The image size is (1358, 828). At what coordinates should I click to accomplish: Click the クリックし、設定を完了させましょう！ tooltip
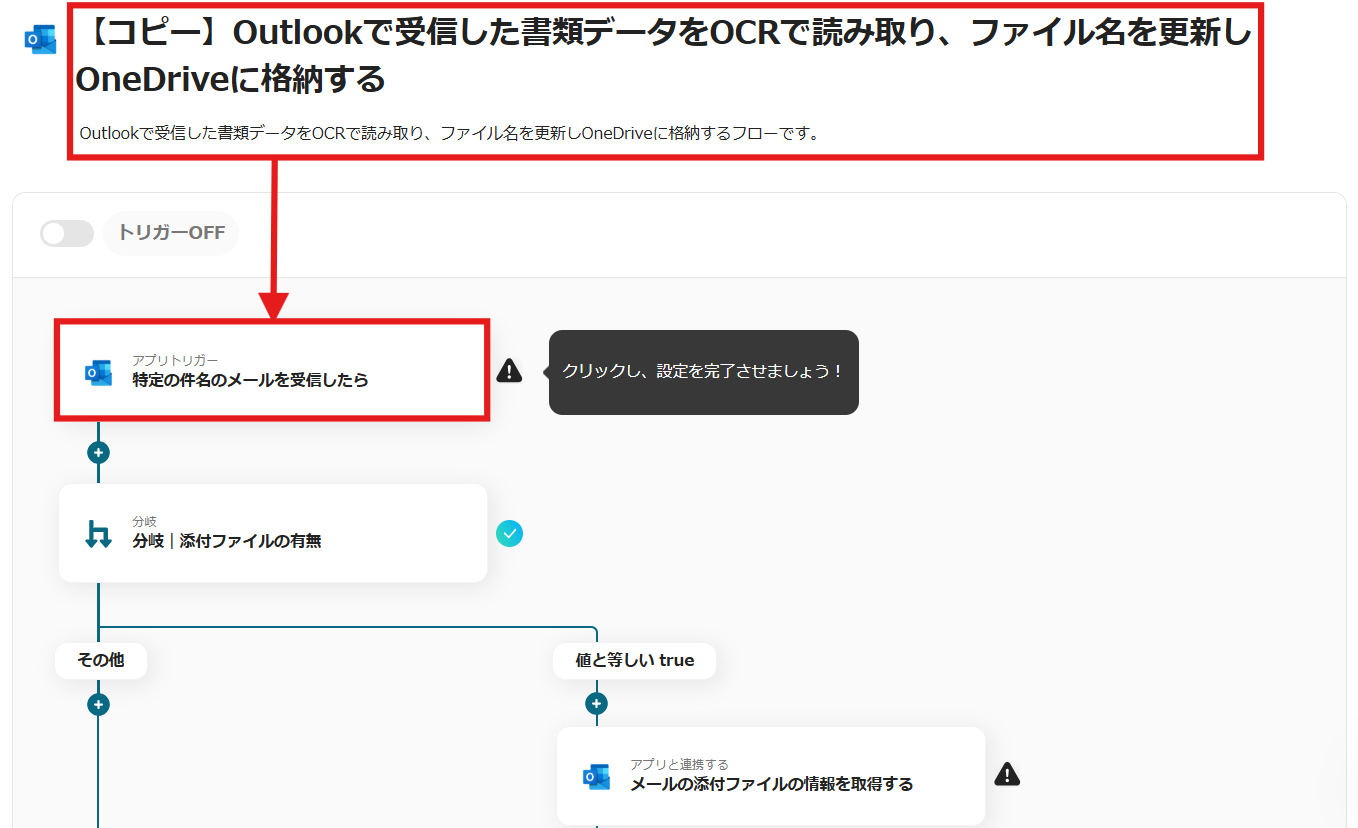[704, 372]
